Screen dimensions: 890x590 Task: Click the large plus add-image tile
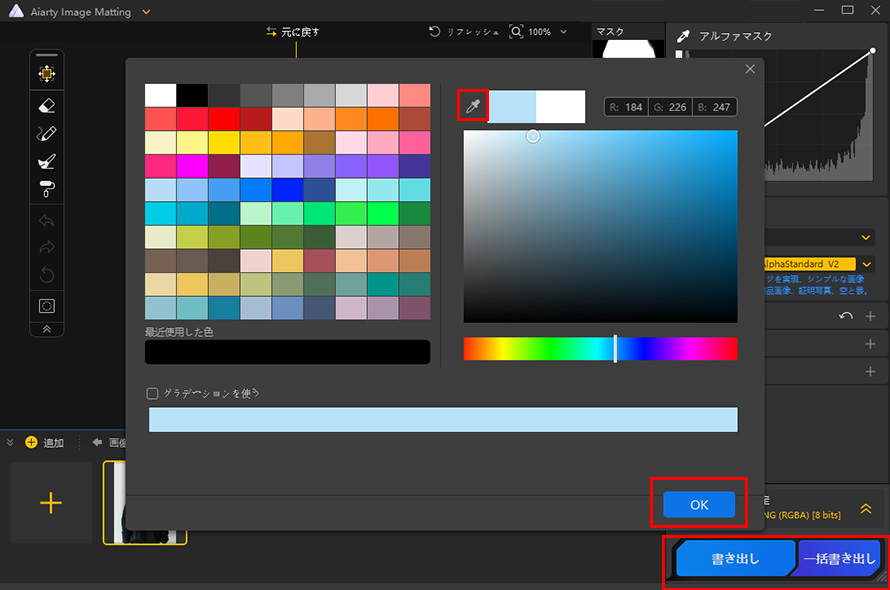51,503
